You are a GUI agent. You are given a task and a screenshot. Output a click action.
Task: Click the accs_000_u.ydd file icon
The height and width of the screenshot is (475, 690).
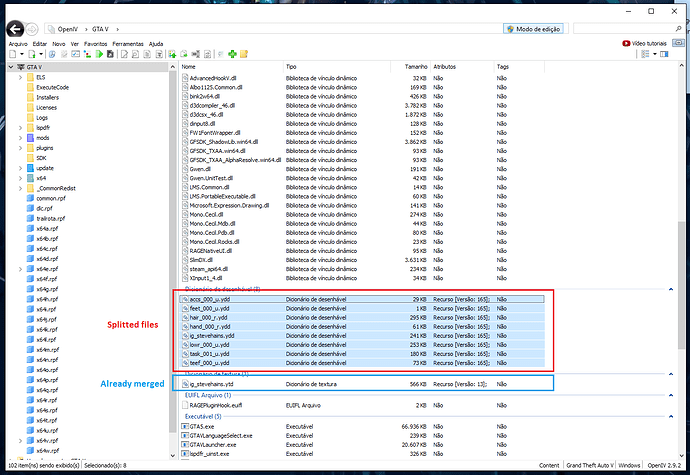[x=185, y=299]
